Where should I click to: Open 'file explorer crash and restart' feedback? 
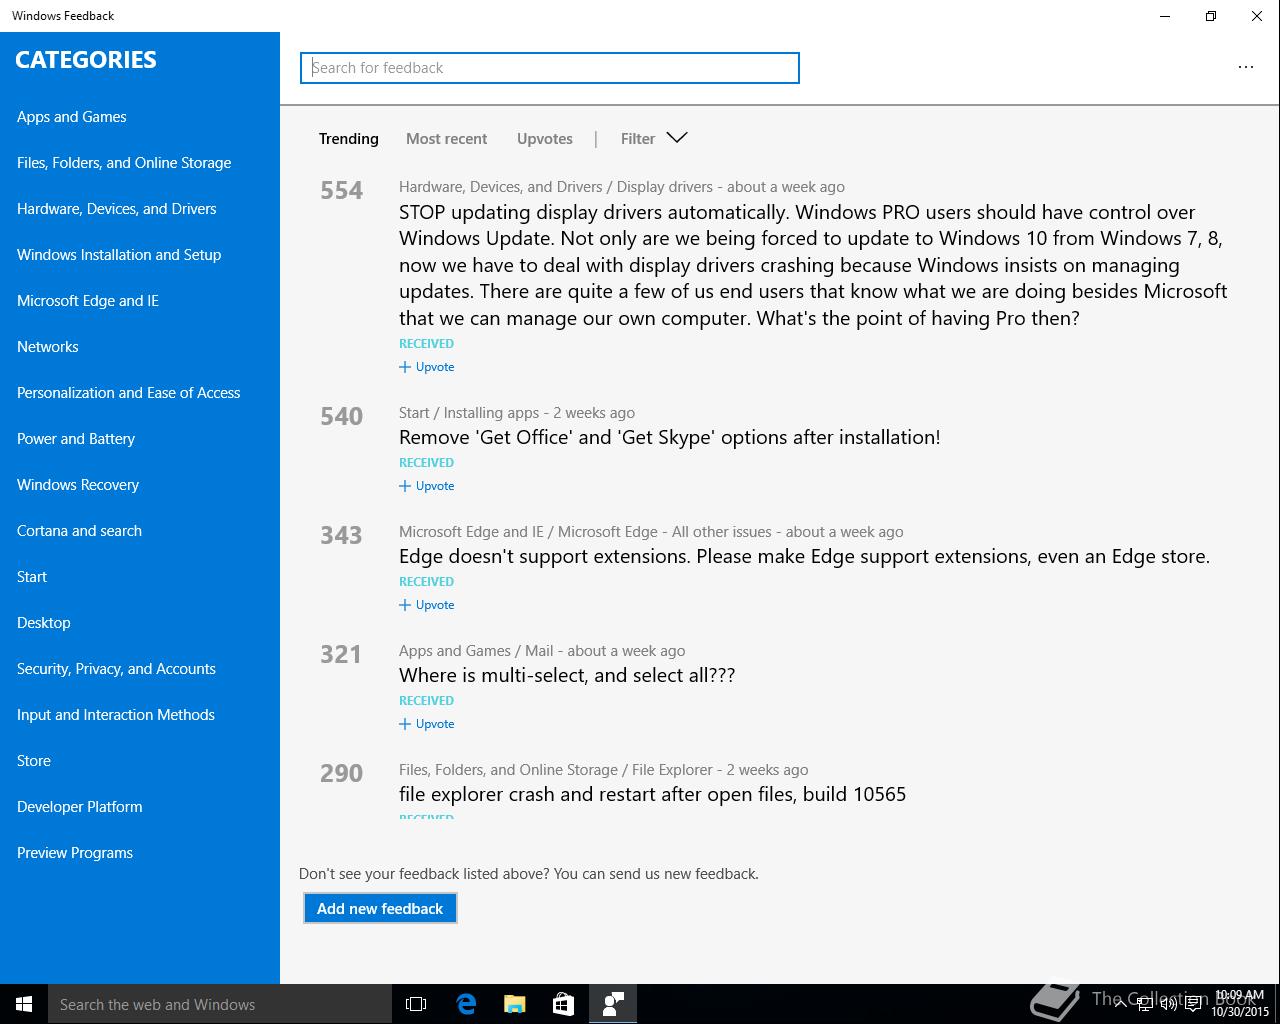coord(653,794)
